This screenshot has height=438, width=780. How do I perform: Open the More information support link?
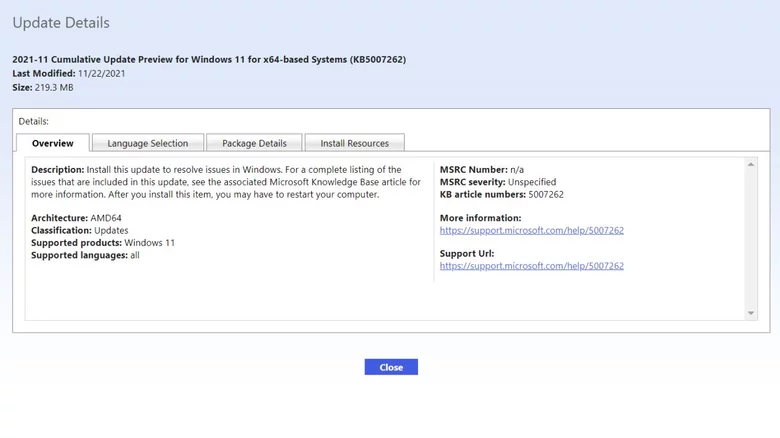531,230
